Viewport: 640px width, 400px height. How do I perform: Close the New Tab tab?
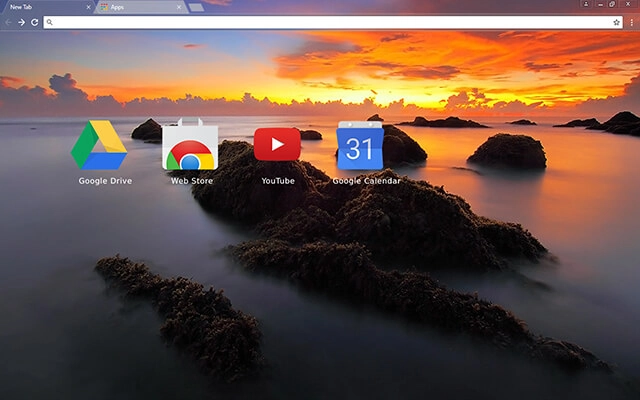pos(89,7)
